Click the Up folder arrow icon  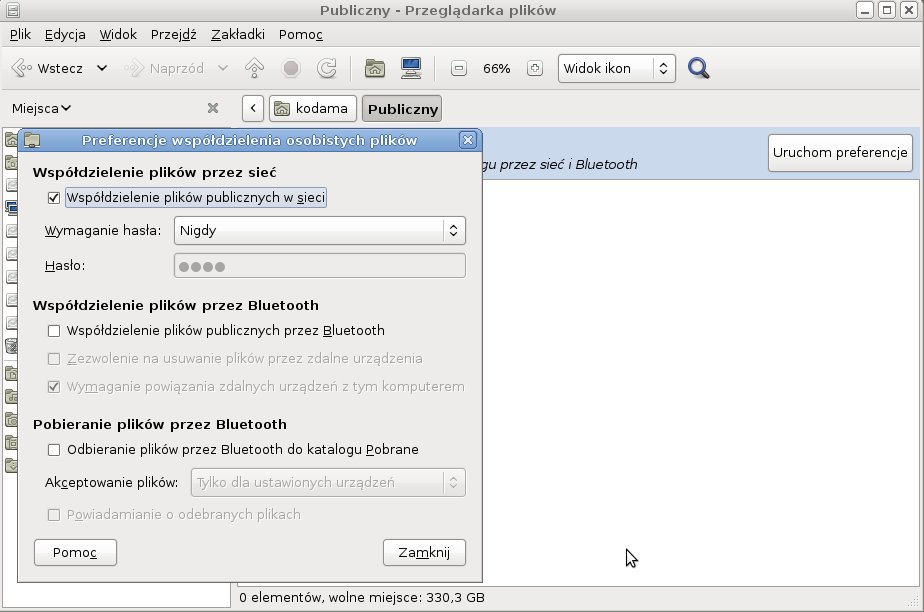tap(254, 69)
